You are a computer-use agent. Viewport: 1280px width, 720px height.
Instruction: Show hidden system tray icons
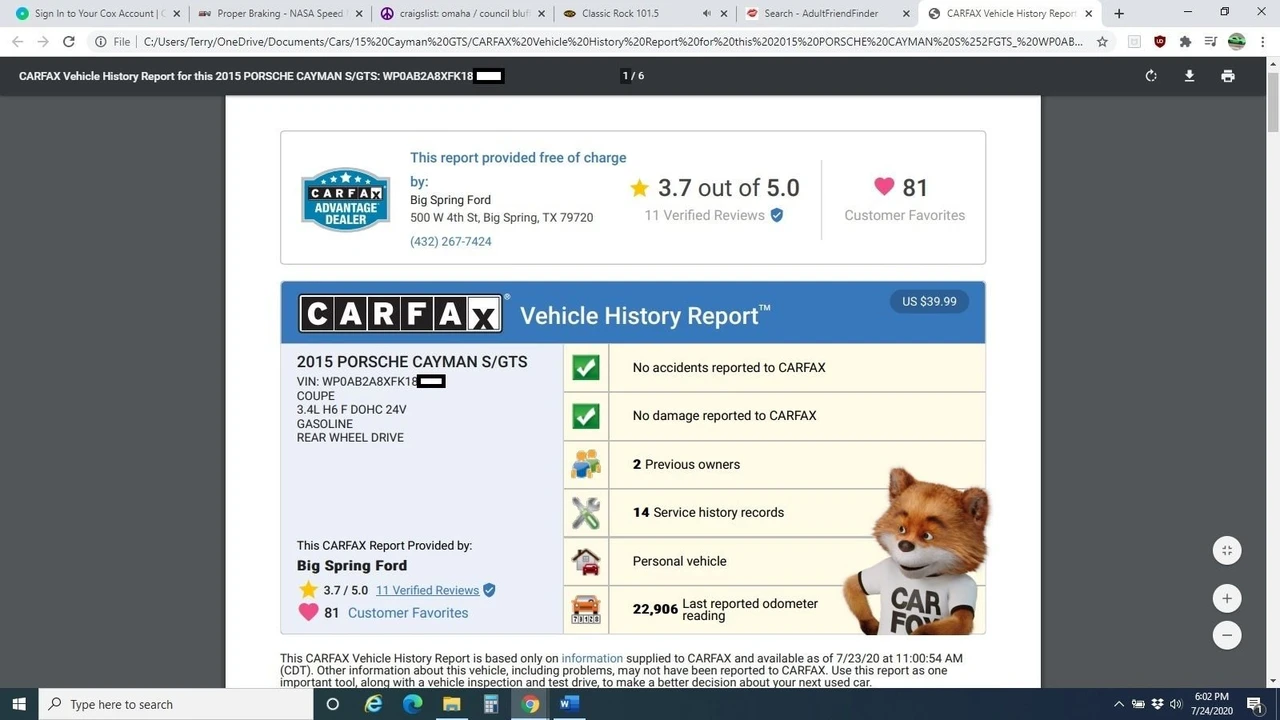1119,704
